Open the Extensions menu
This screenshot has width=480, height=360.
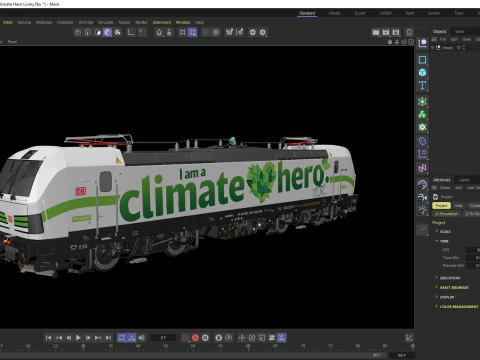[162, 22]
